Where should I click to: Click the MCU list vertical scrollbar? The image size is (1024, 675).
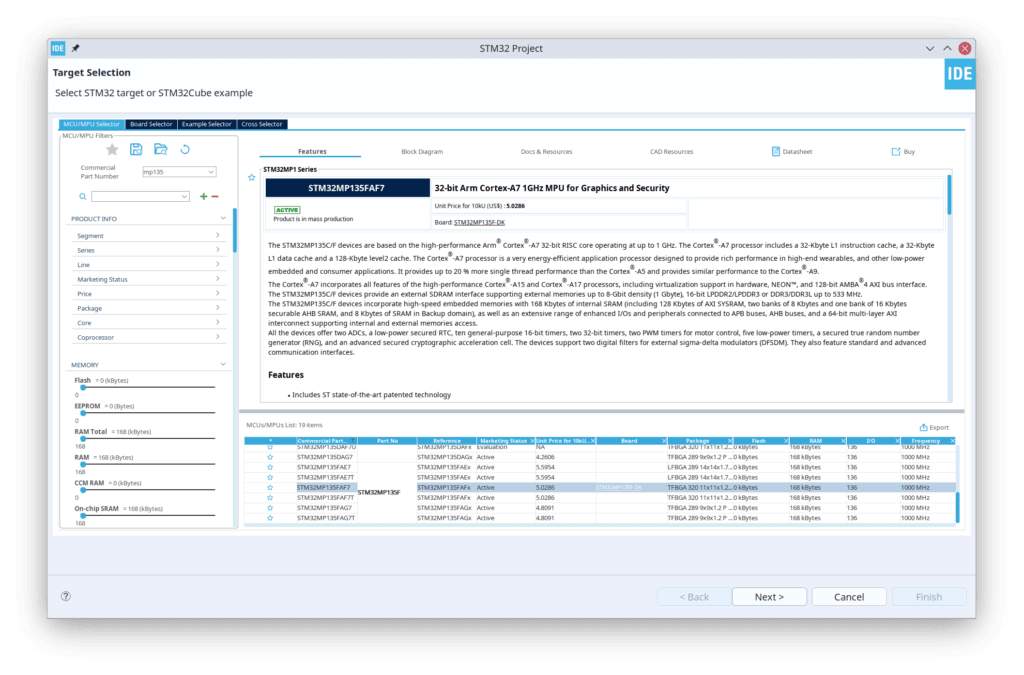coord(957,507)
